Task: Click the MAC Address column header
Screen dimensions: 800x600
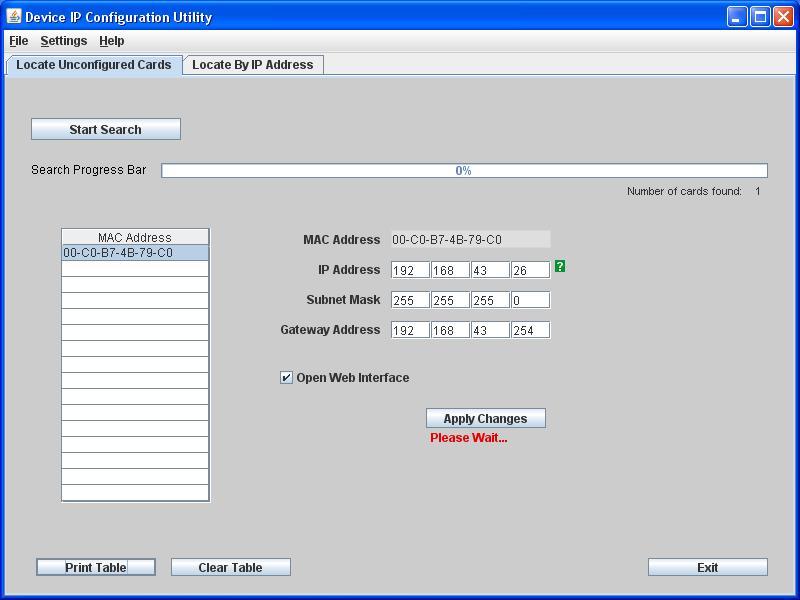Action: (135, 236)
